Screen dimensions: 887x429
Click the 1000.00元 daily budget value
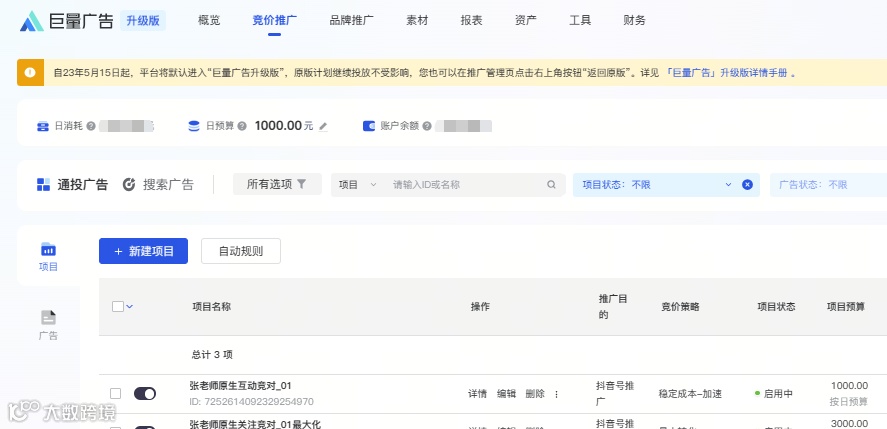(284, 126)
